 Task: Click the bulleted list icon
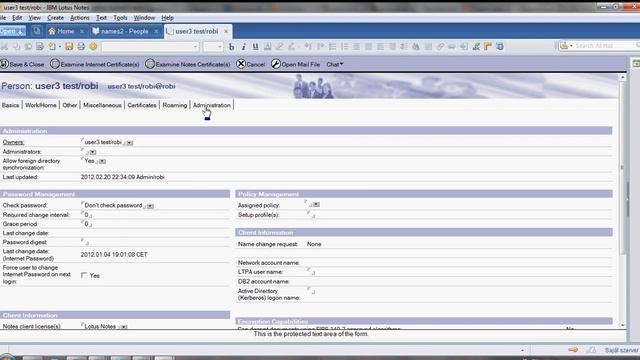(x=333, y=47)
